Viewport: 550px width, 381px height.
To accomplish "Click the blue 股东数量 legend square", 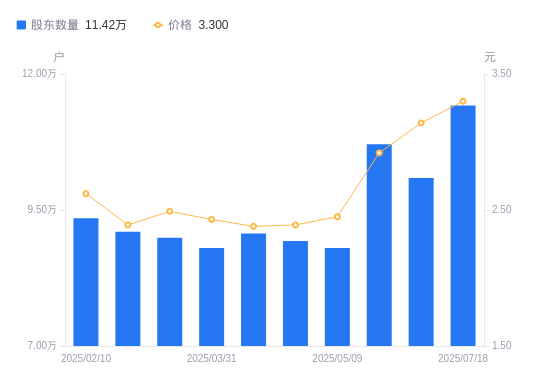I will click(x=21, y=25).
